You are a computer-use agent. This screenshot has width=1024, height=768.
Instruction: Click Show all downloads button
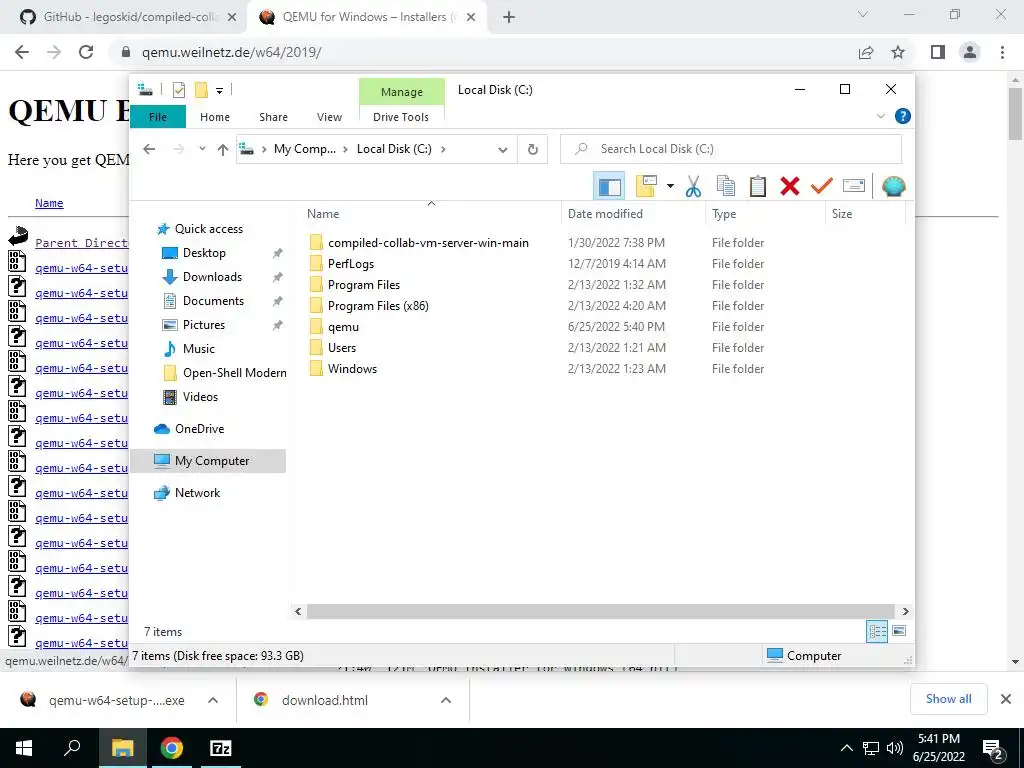pyautogui.click(x=948, y=699)
